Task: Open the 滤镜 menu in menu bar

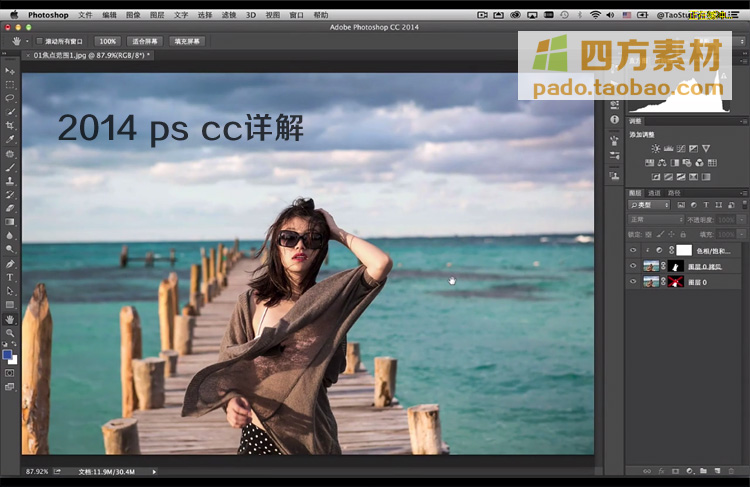Action: pos(229,15)
